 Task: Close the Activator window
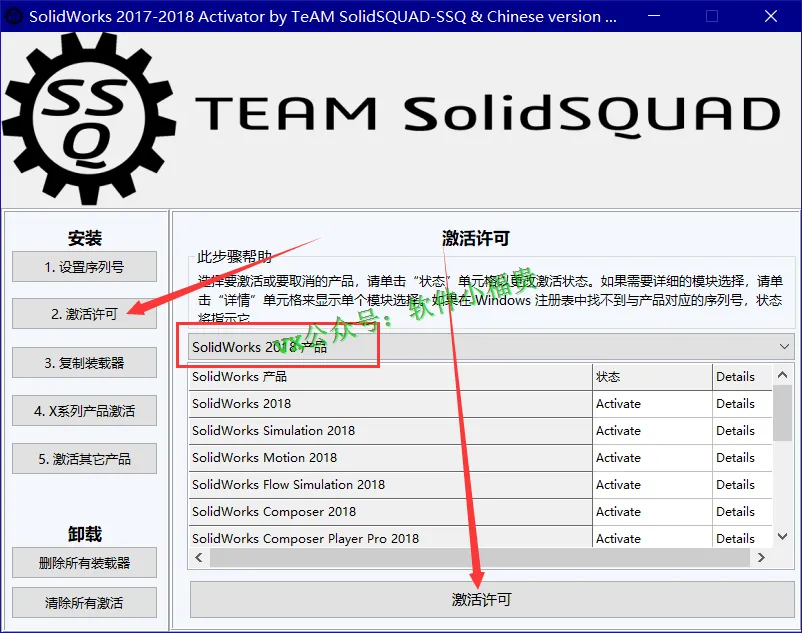coord(771,16)
